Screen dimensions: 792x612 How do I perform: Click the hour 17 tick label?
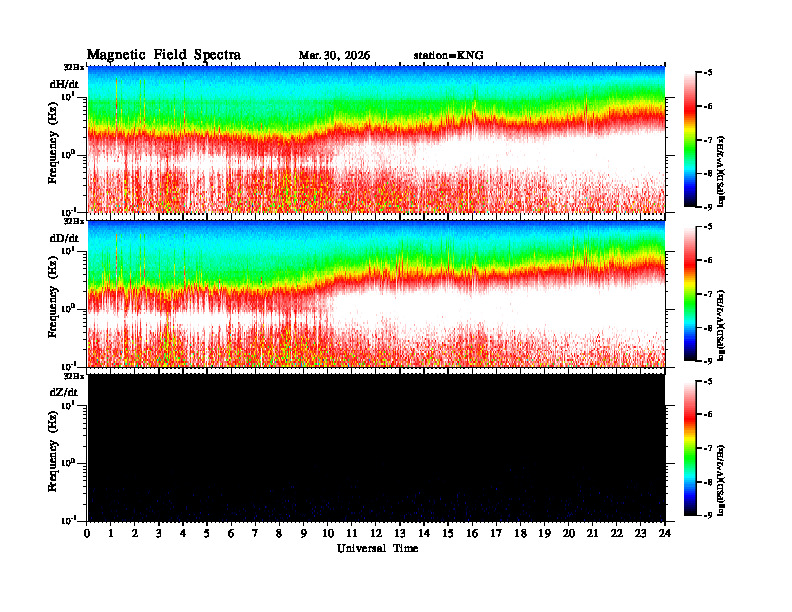click(496, 534)
